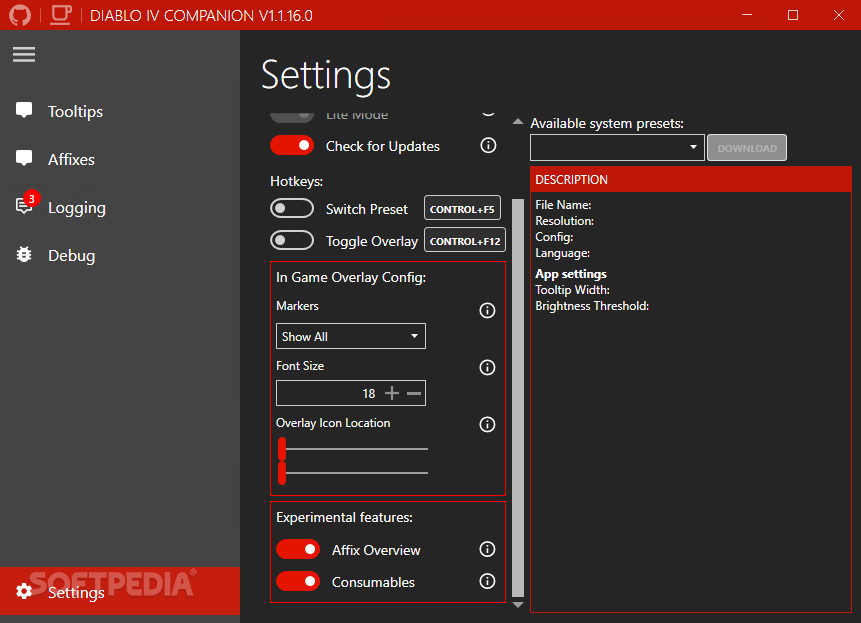861x623 pixels.
Task: Open the GitHub link icon
Action: pyautogui.click(x=20, y=15)
